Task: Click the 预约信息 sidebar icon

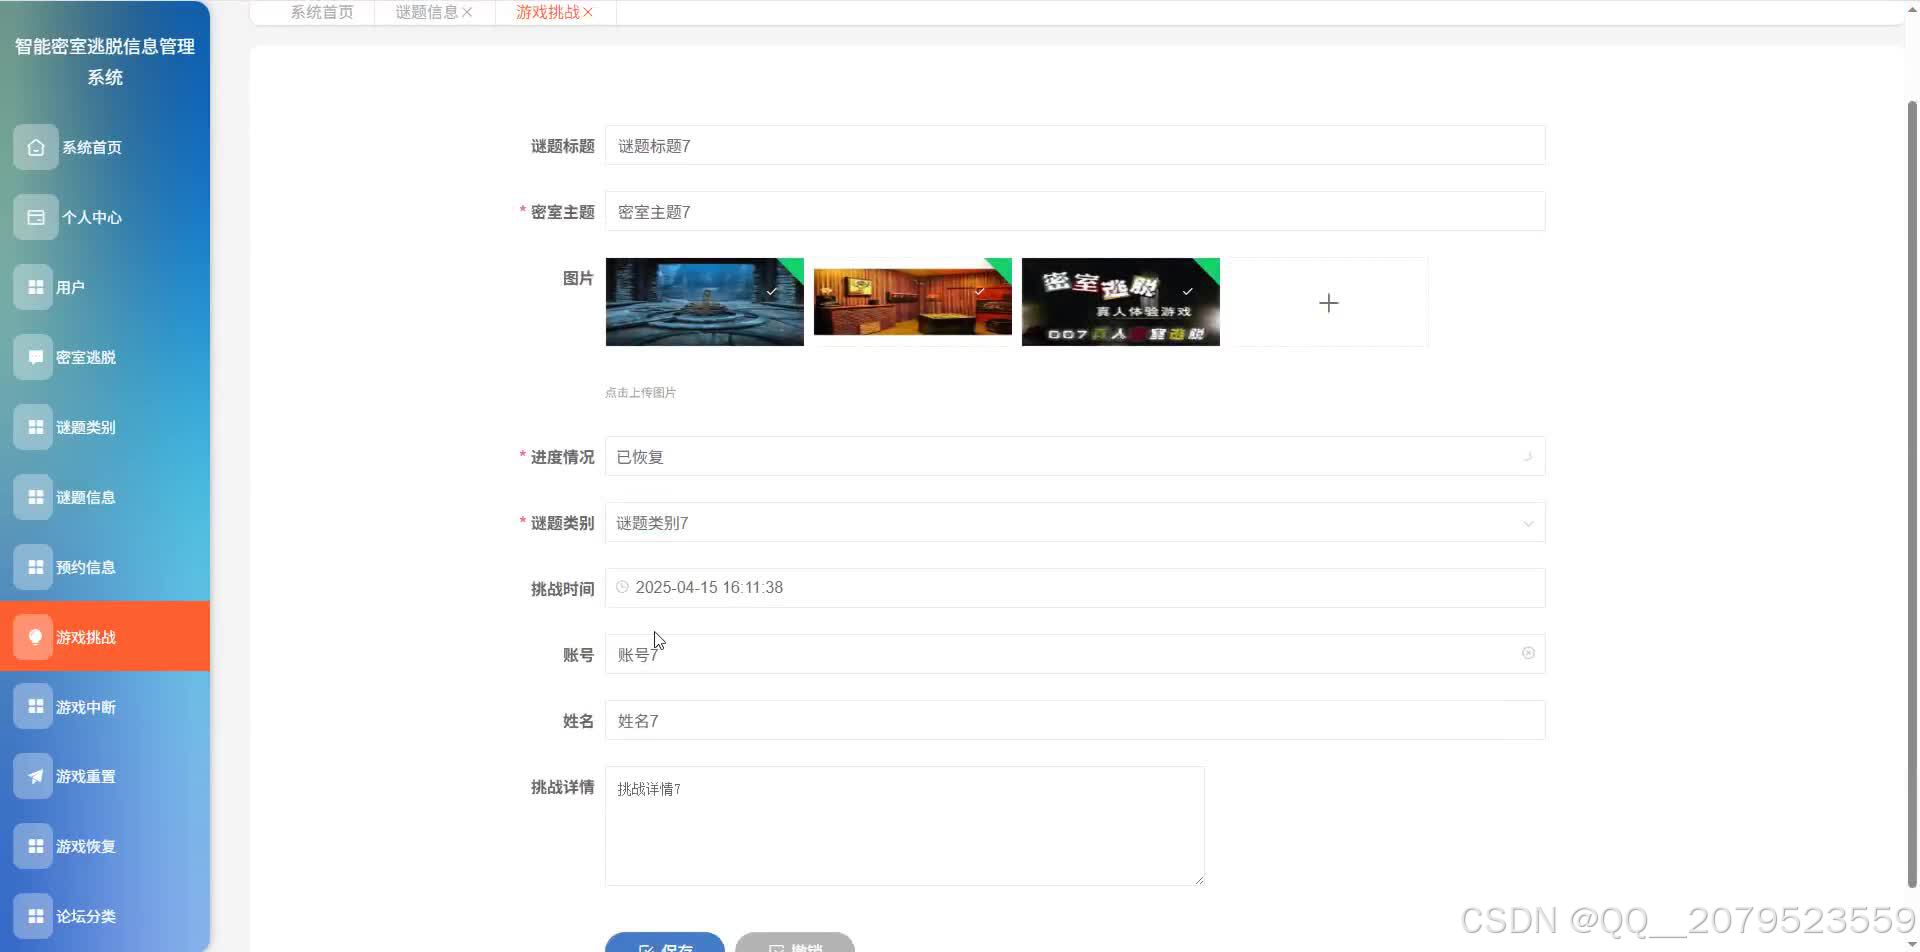Action: click(x=35, y=566)
